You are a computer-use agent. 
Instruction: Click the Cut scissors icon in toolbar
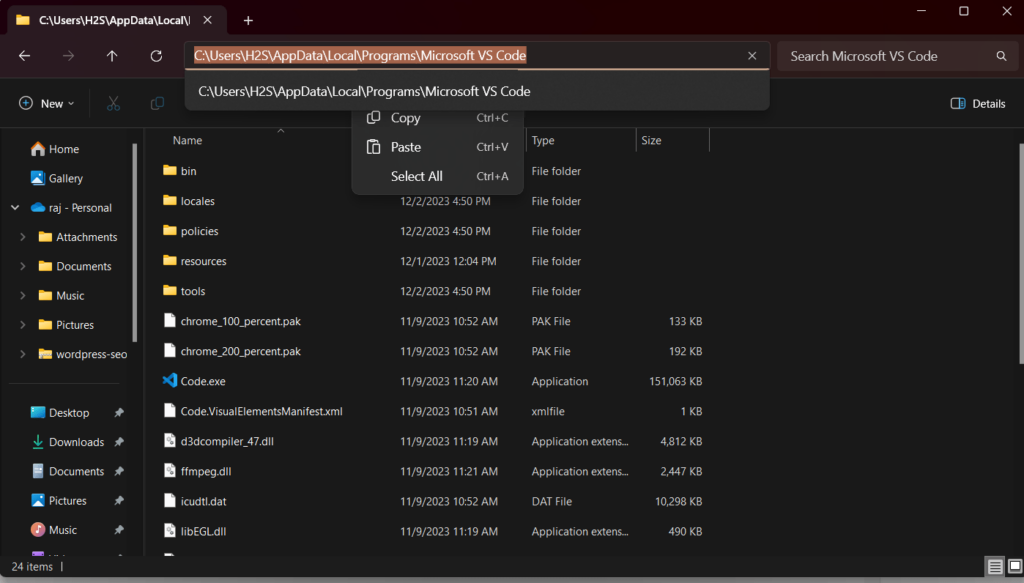[x=113, y=103]
